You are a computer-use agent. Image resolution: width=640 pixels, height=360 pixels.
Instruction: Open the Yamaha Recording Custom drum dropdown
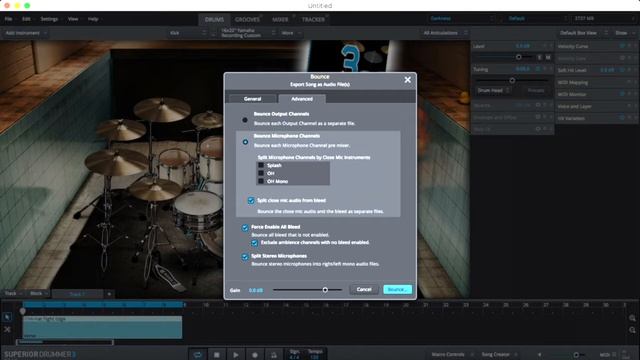pos(248,33)
